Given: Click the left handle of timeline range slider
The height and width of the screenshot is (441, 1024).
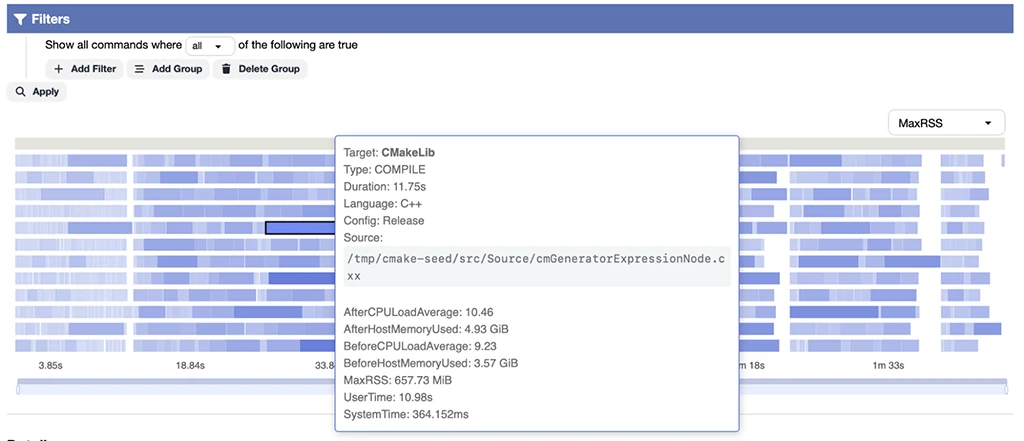Looking at the screenshot, I should [x=18, y=389].
